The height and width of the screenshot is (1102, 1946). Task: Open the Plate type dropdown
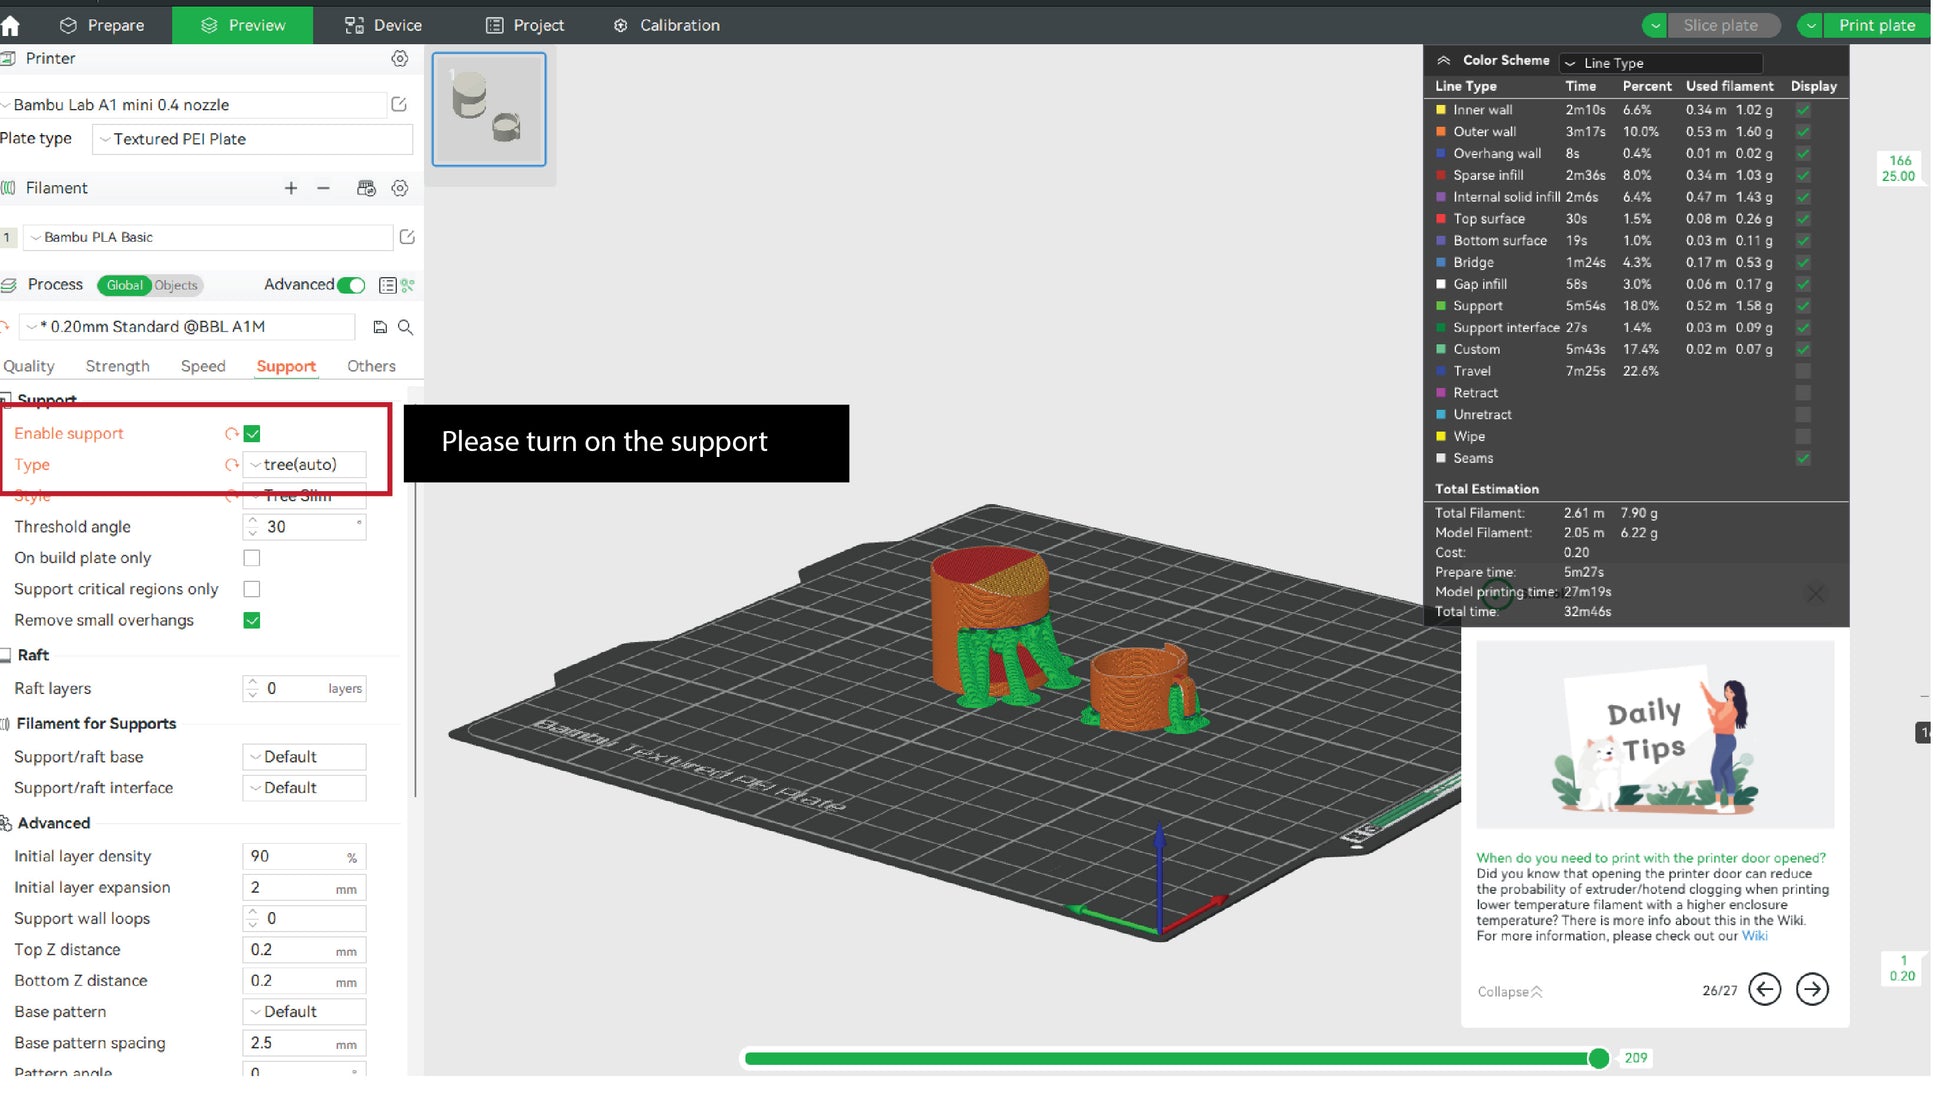252,139
